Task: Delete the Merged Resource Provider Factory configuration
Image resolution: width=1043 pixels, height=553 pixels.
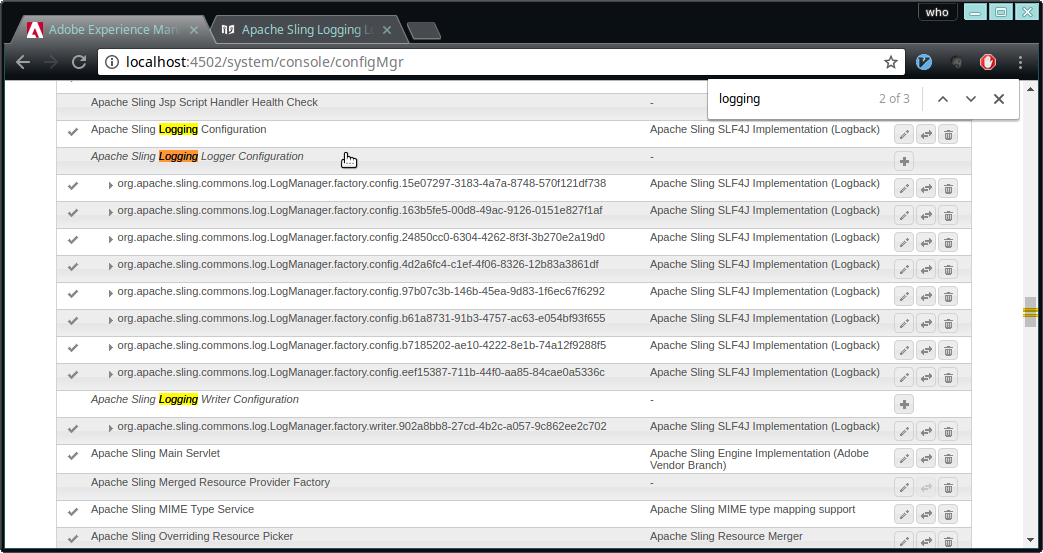Action: [949, 488]
